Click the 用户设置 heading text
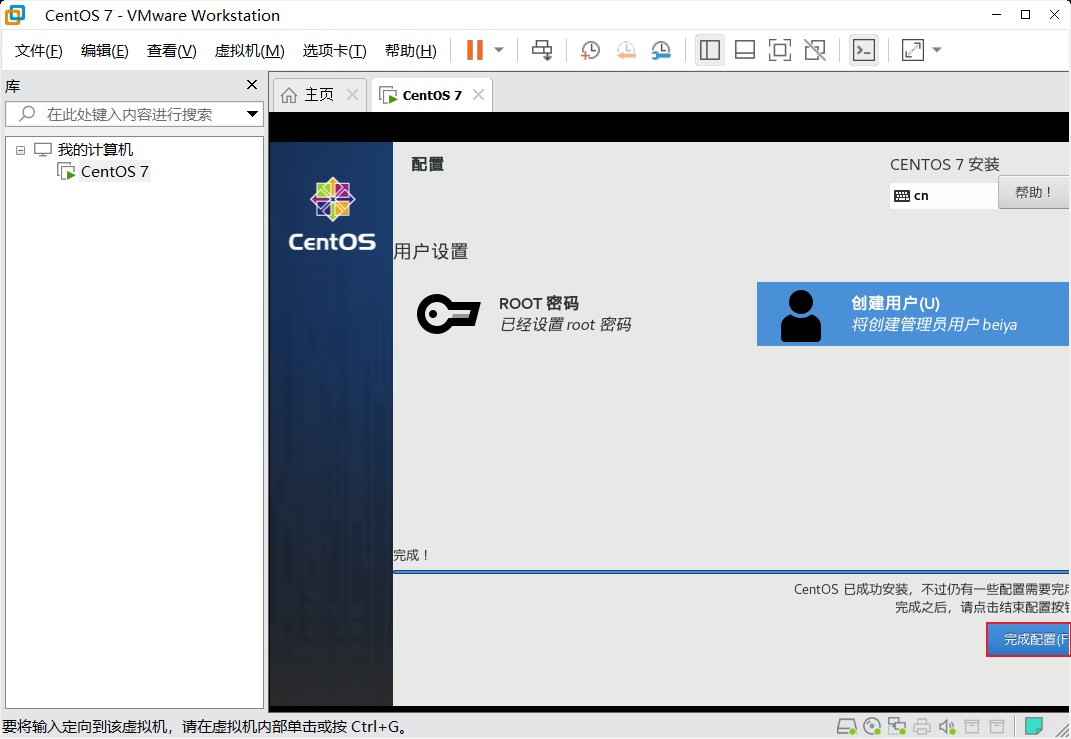 (x=431, y=251)
